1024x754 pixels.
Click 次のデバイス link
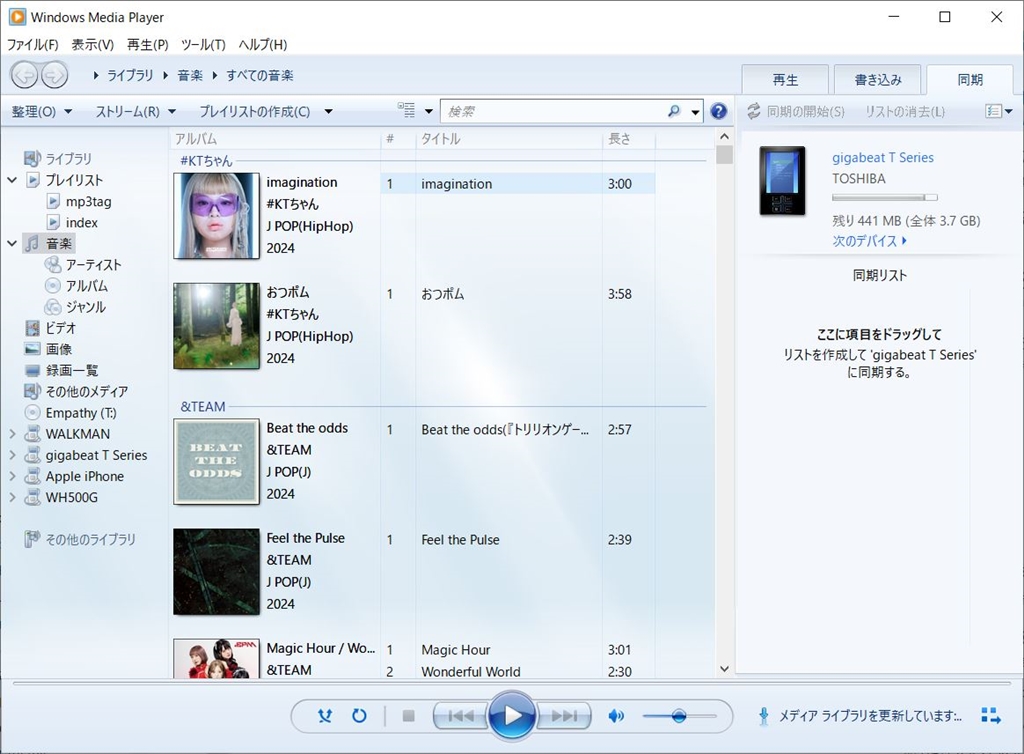point(869,241)
